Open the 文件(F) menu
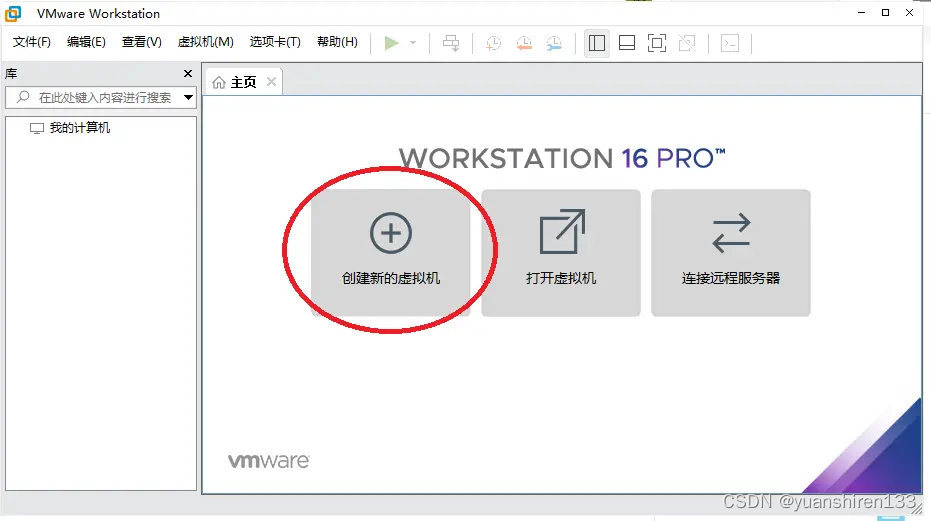Viewport: 931px width, 521px height. 32,42
